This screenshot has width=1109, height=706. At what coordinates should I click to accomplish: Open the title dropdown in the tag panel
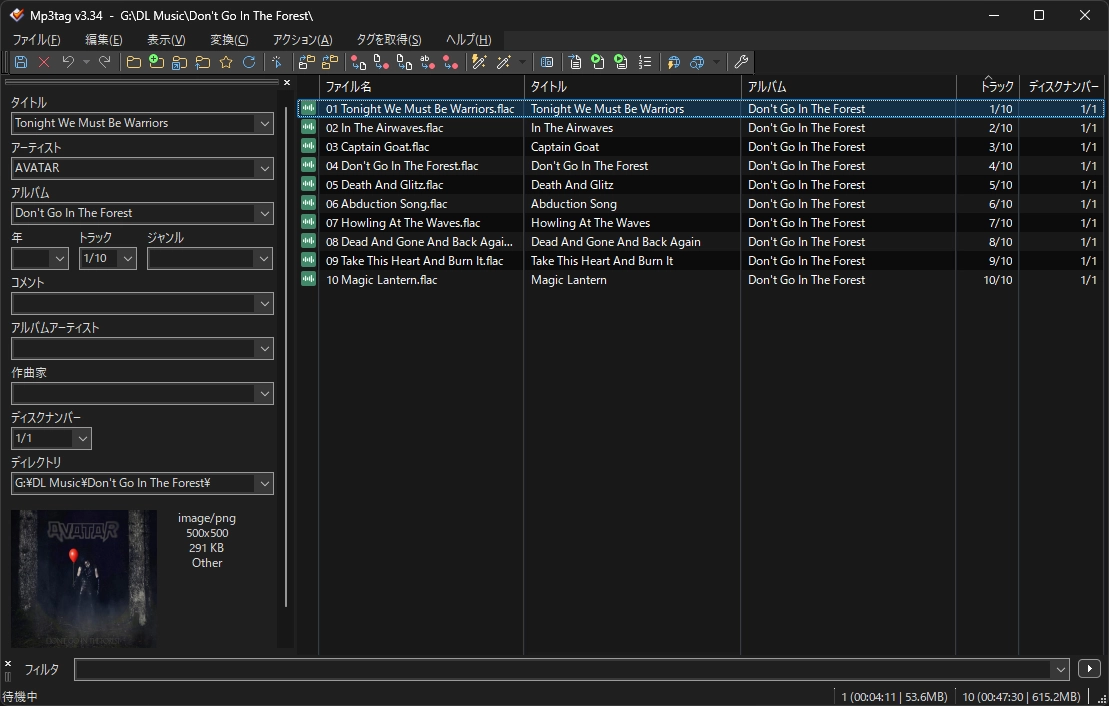click(x=265, y=123)
